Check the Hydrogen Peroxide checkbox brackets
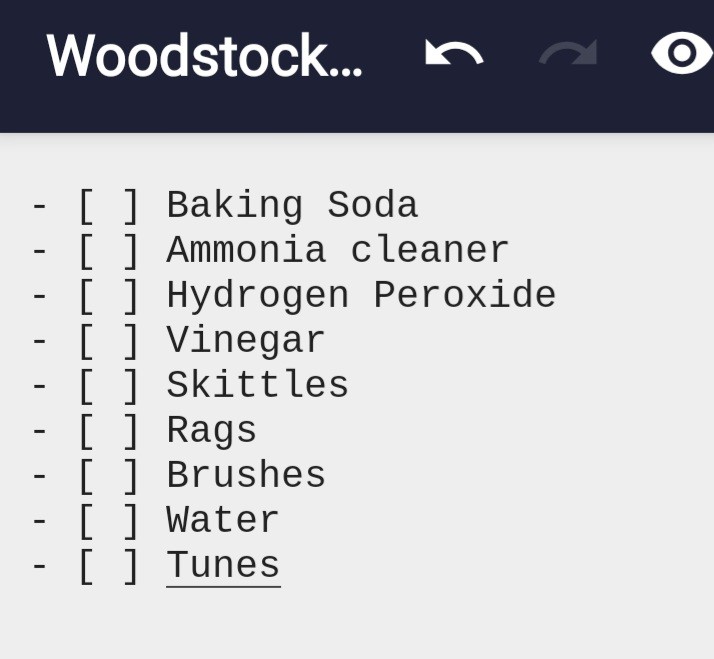This screenshot has height=659, width=714. tap(109, 296)
